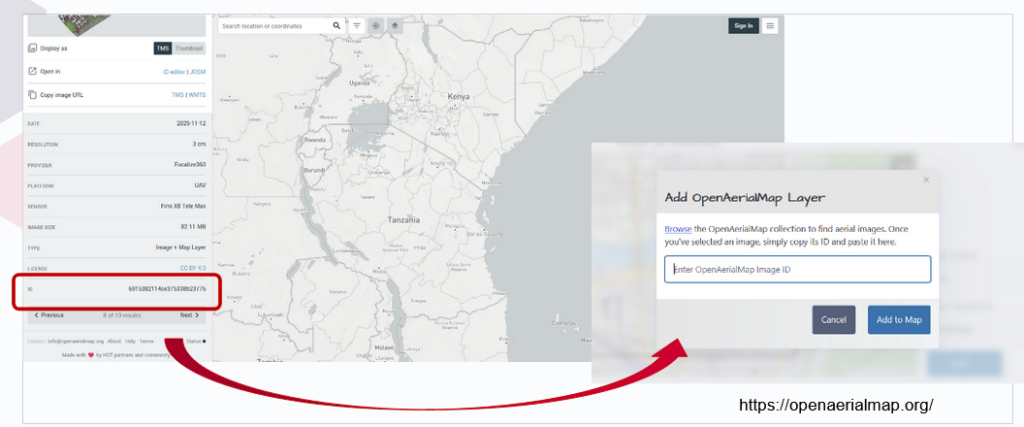Switch display mode to TMS
Image resolution: width=1024 pixels, height=427 pixels.
coord(162,48)
